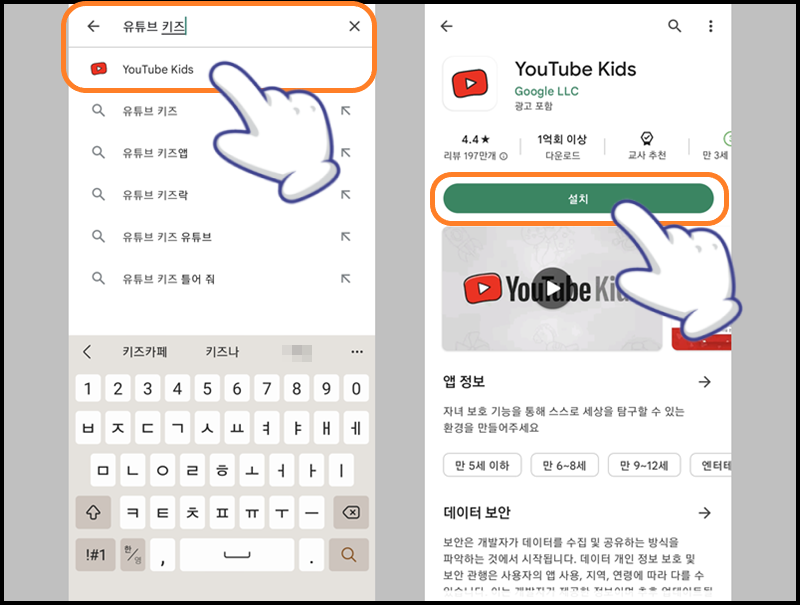Tap back arrow in search screen

tap(93, 26)
